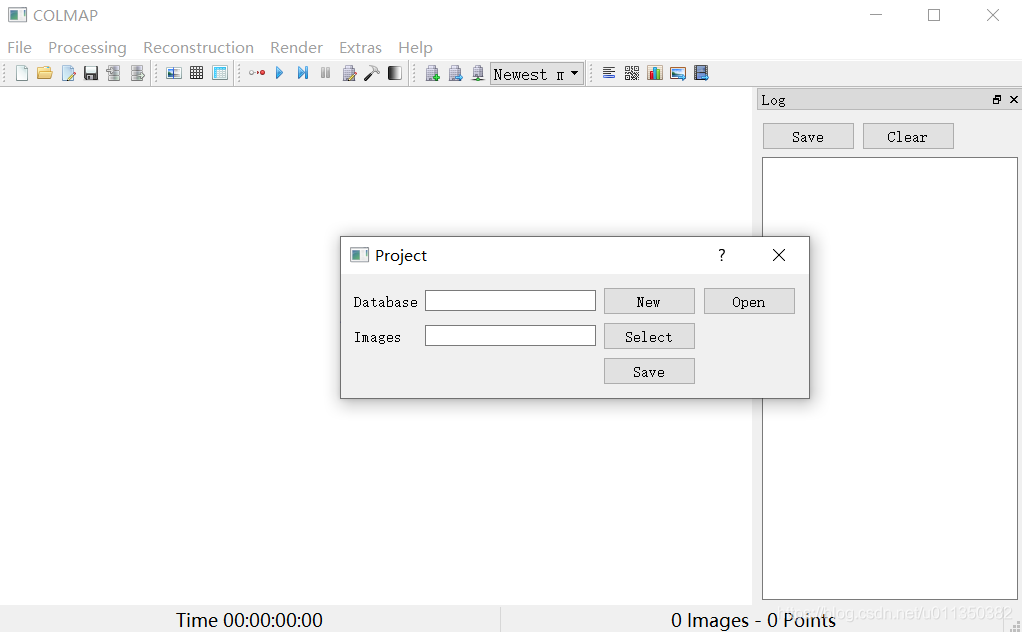Grab an image with the screenshot icon
The image size is (1022, 632).
click(677, 72)
